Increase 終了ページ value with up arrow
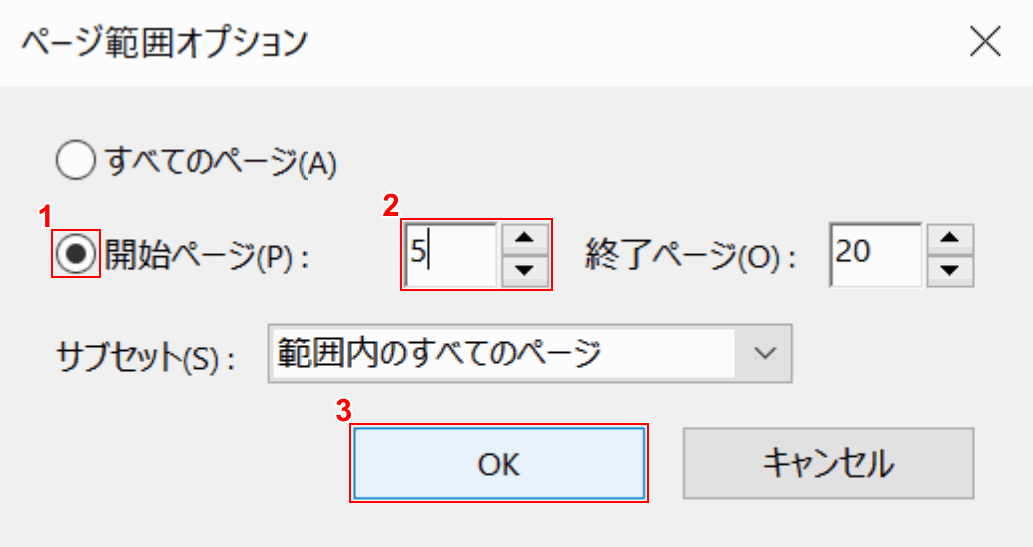 [951, 239]
